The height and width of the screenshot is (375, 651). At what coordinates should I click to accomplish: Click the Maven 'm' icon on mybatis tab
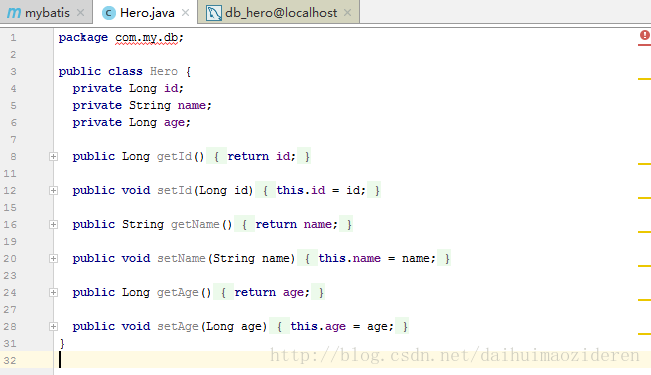[14, 13]
